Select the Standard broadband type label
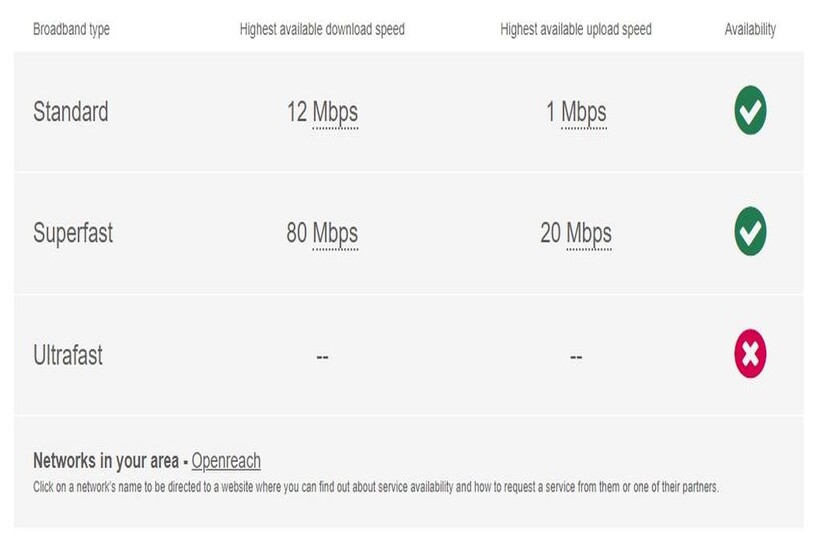Image resolution: width=820 pixels, height=547 pixels. coord(70,111)
